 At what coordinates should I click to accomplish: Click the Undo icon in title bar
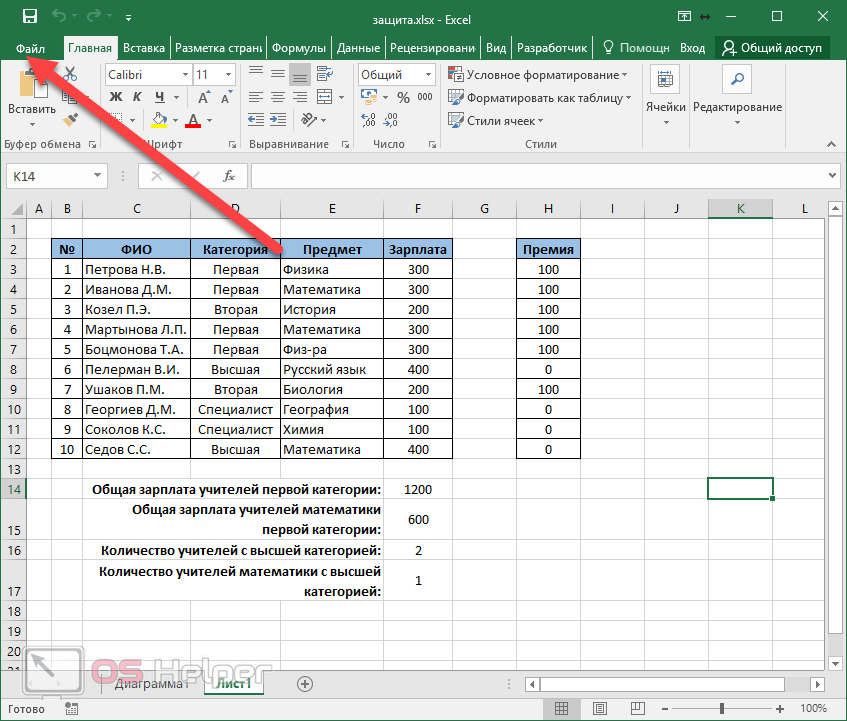coord(59,16)
